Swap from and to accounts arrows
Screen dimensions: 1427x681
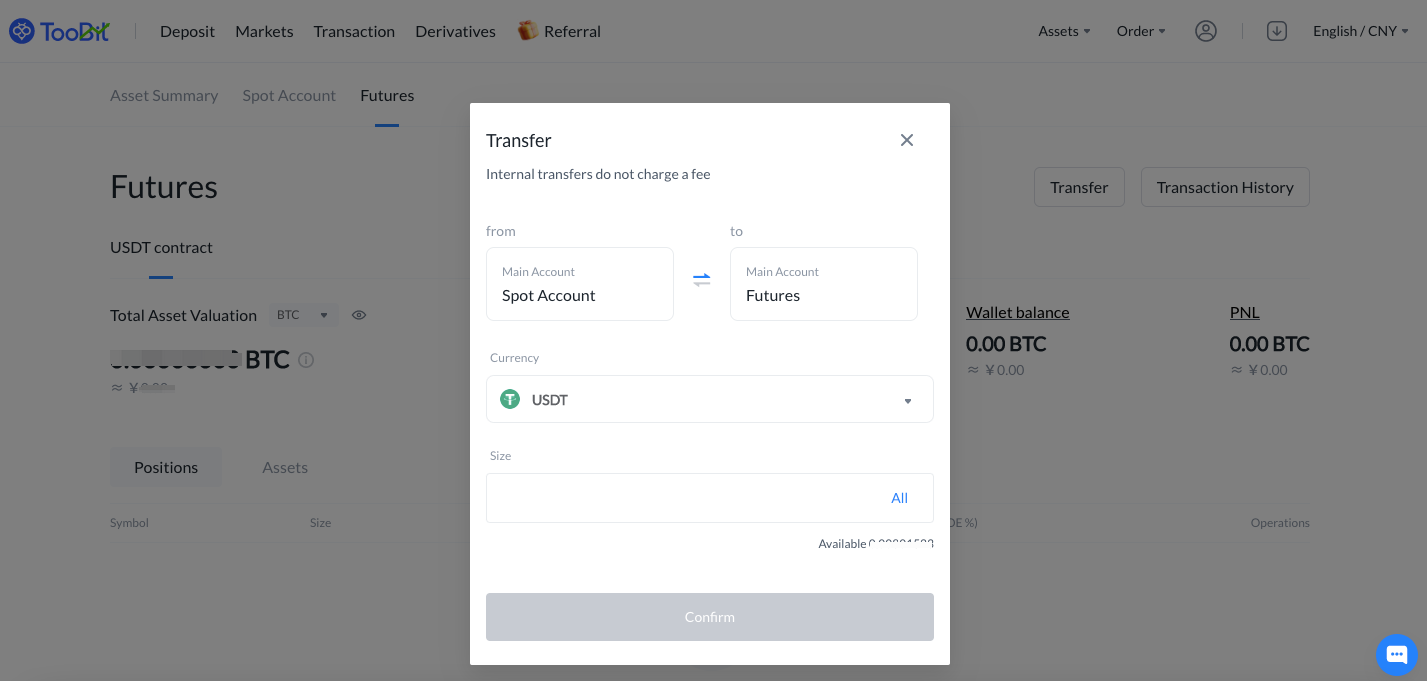tap(702, 280)
